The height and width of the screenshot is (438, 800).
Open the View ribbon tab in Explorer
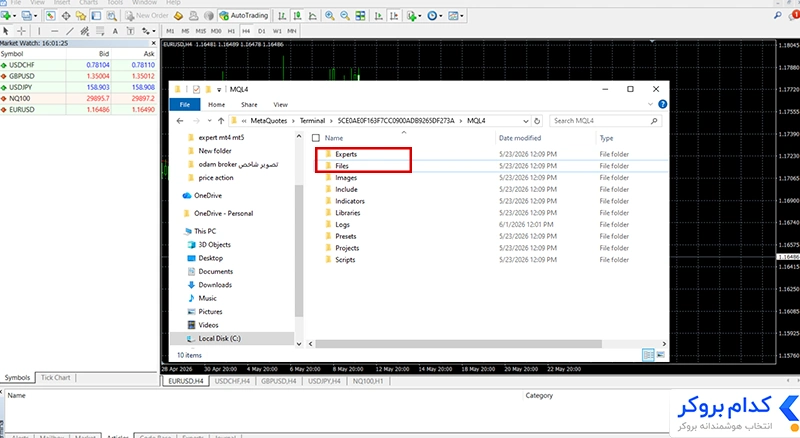click(280, 105)
